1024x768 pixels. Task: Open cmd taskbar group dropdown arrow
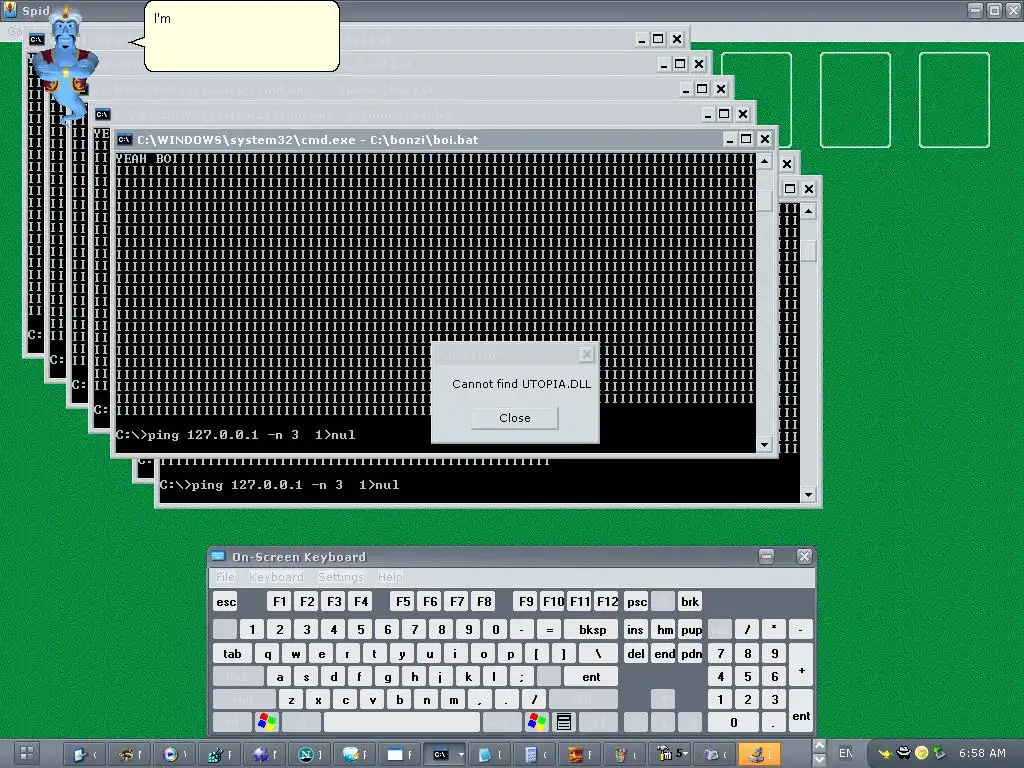click(x=460, y=754)
